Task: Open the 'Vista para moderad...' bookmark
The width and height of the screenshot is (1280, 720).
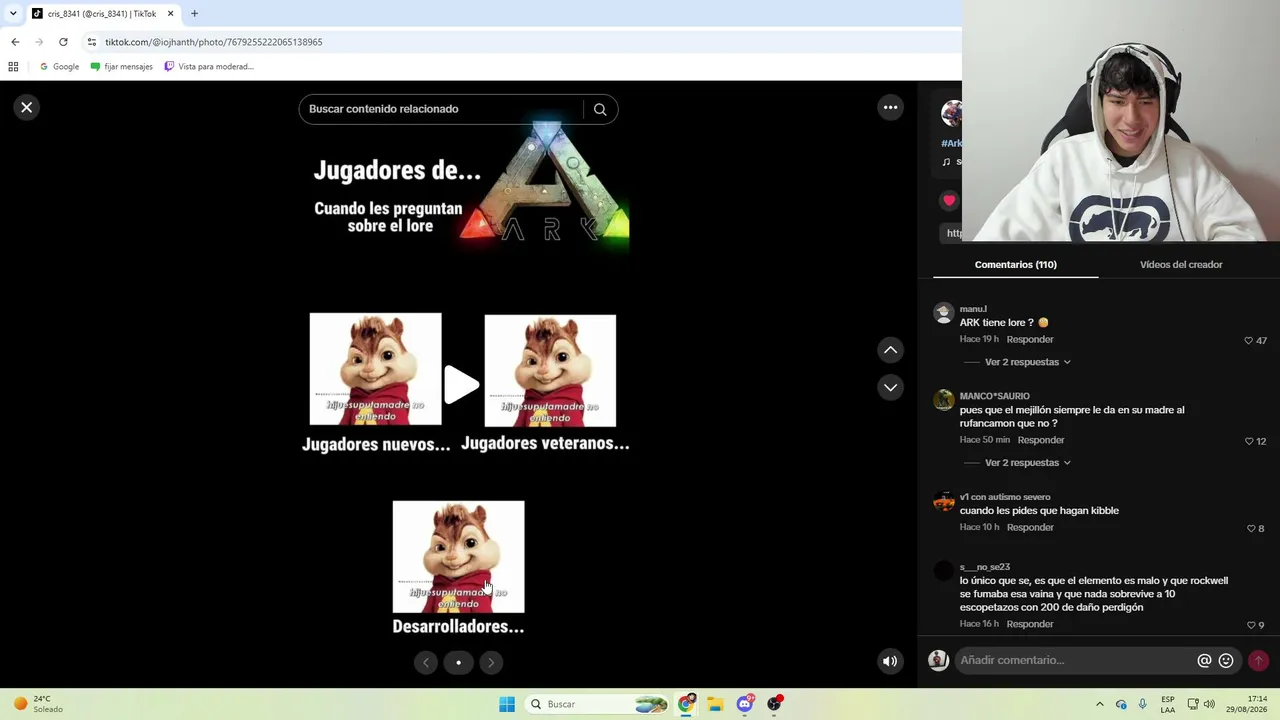Action: (209, 67)
